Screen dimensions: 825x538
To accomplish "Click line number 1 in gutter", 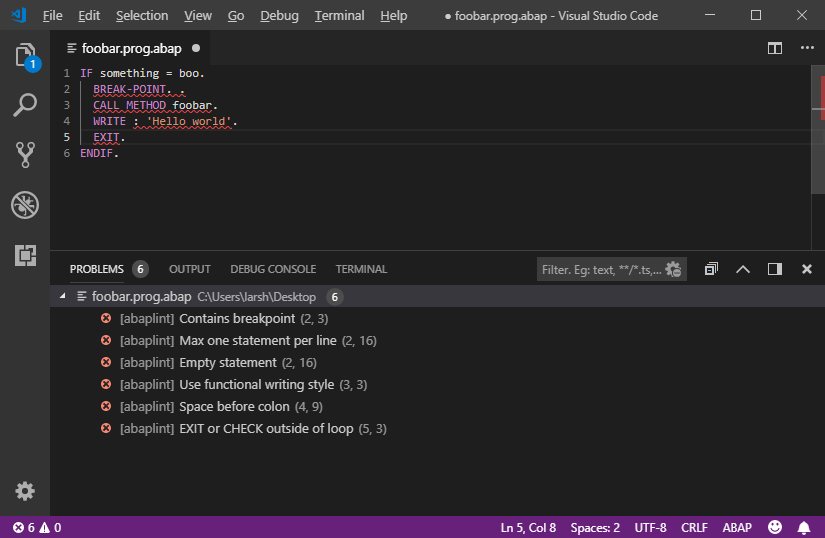I will pyautogui.click(x=66, y=73).
